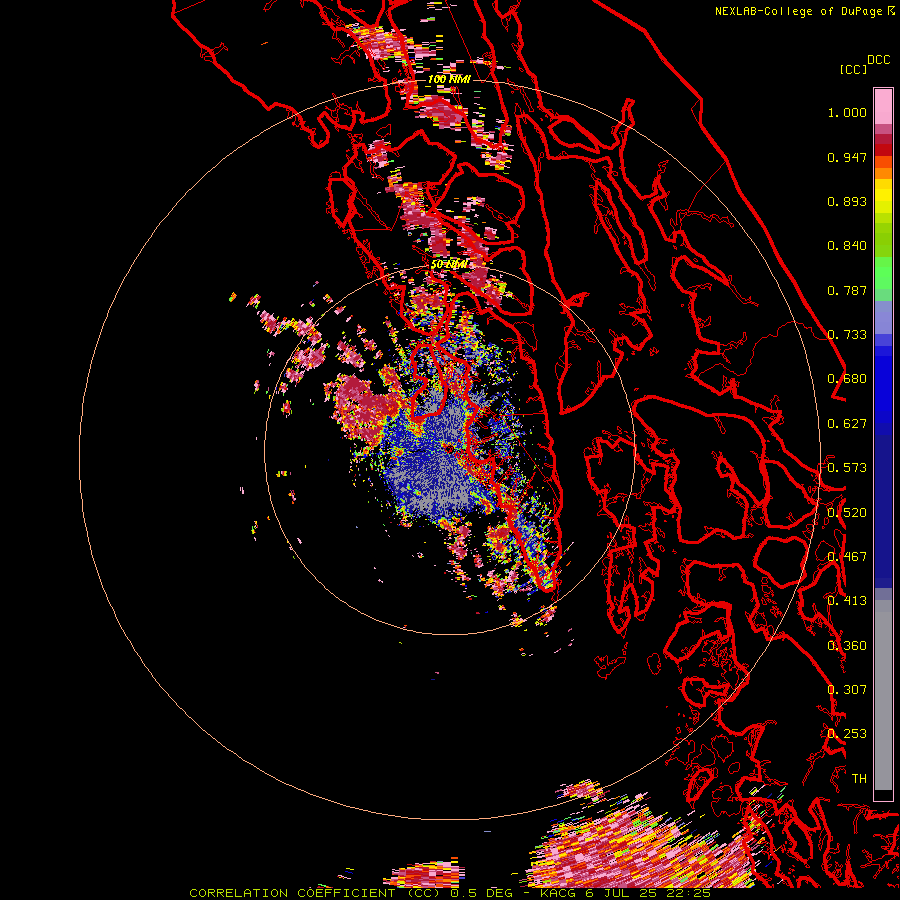The height and width of the screenshot is (900, 900).
Task: Click the TH threshold label on the legend
Action: tap(859, 779)
